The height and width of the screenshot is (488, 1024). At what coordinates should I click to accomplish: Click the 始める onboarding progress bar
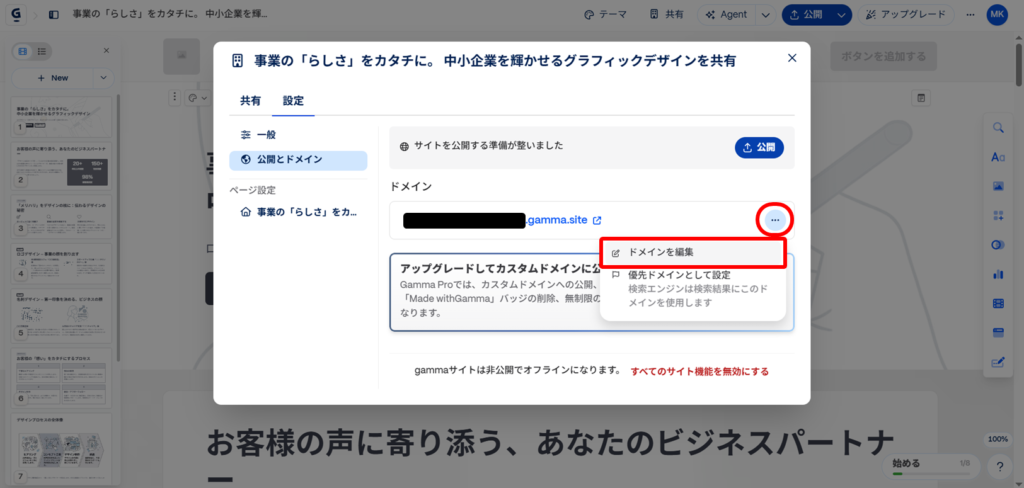pyautogui.click(x=931, y=467)
